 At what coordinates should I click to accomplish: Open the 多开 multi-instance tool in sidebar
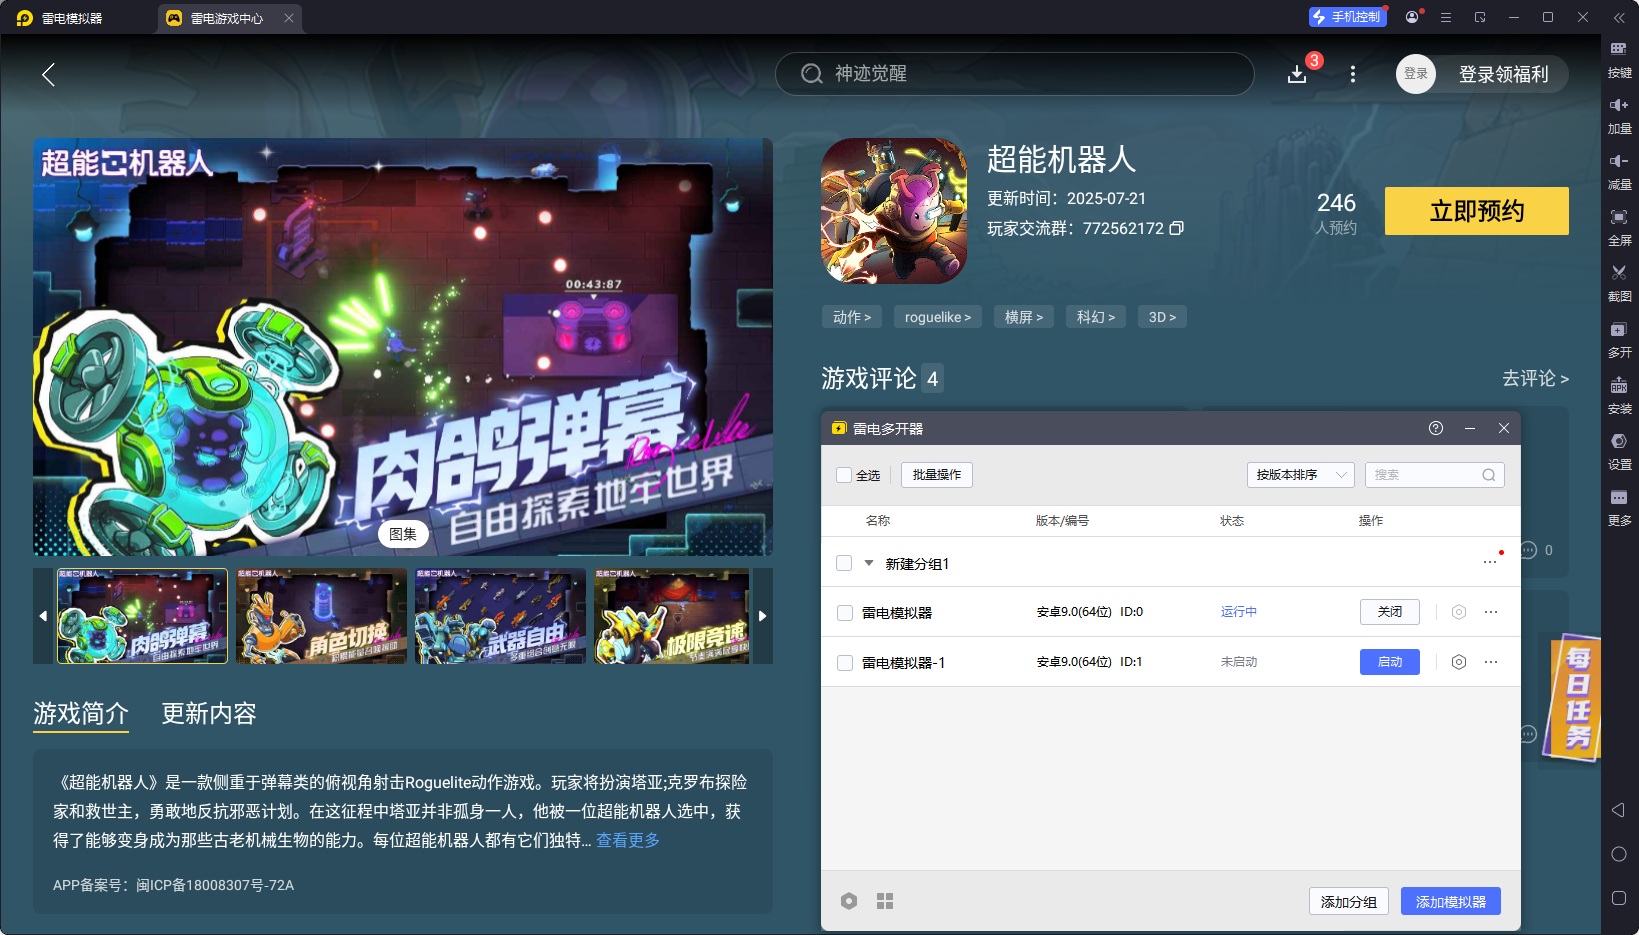[x=1619, y=340]
